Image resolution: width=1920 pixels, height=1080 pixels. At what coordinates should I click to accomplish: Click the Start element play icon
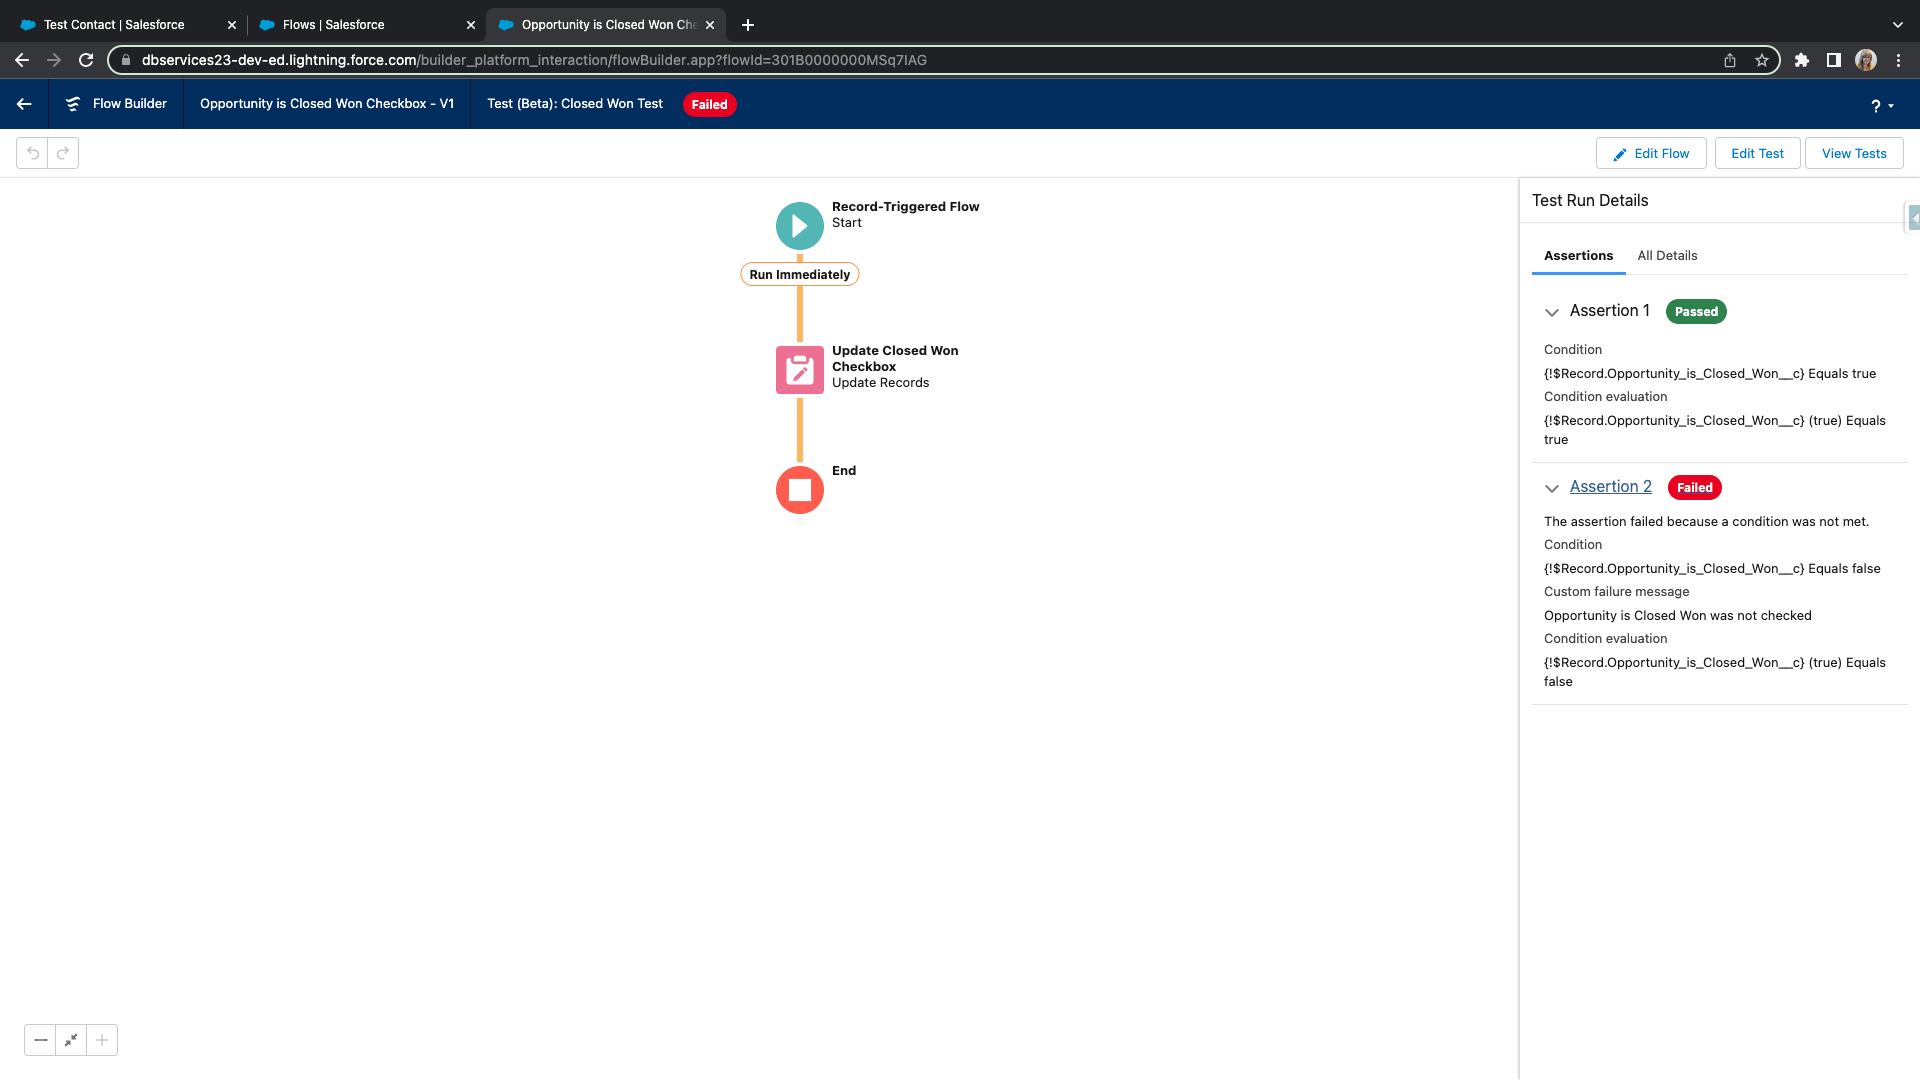pyautogui.click(x=799, y=226)
